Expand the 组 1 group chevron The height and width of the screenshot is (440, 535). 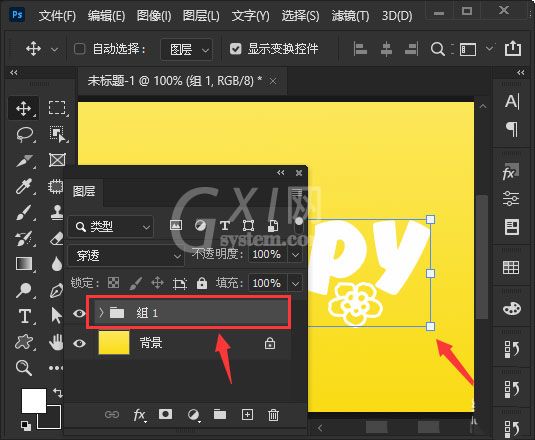(101, 312)
